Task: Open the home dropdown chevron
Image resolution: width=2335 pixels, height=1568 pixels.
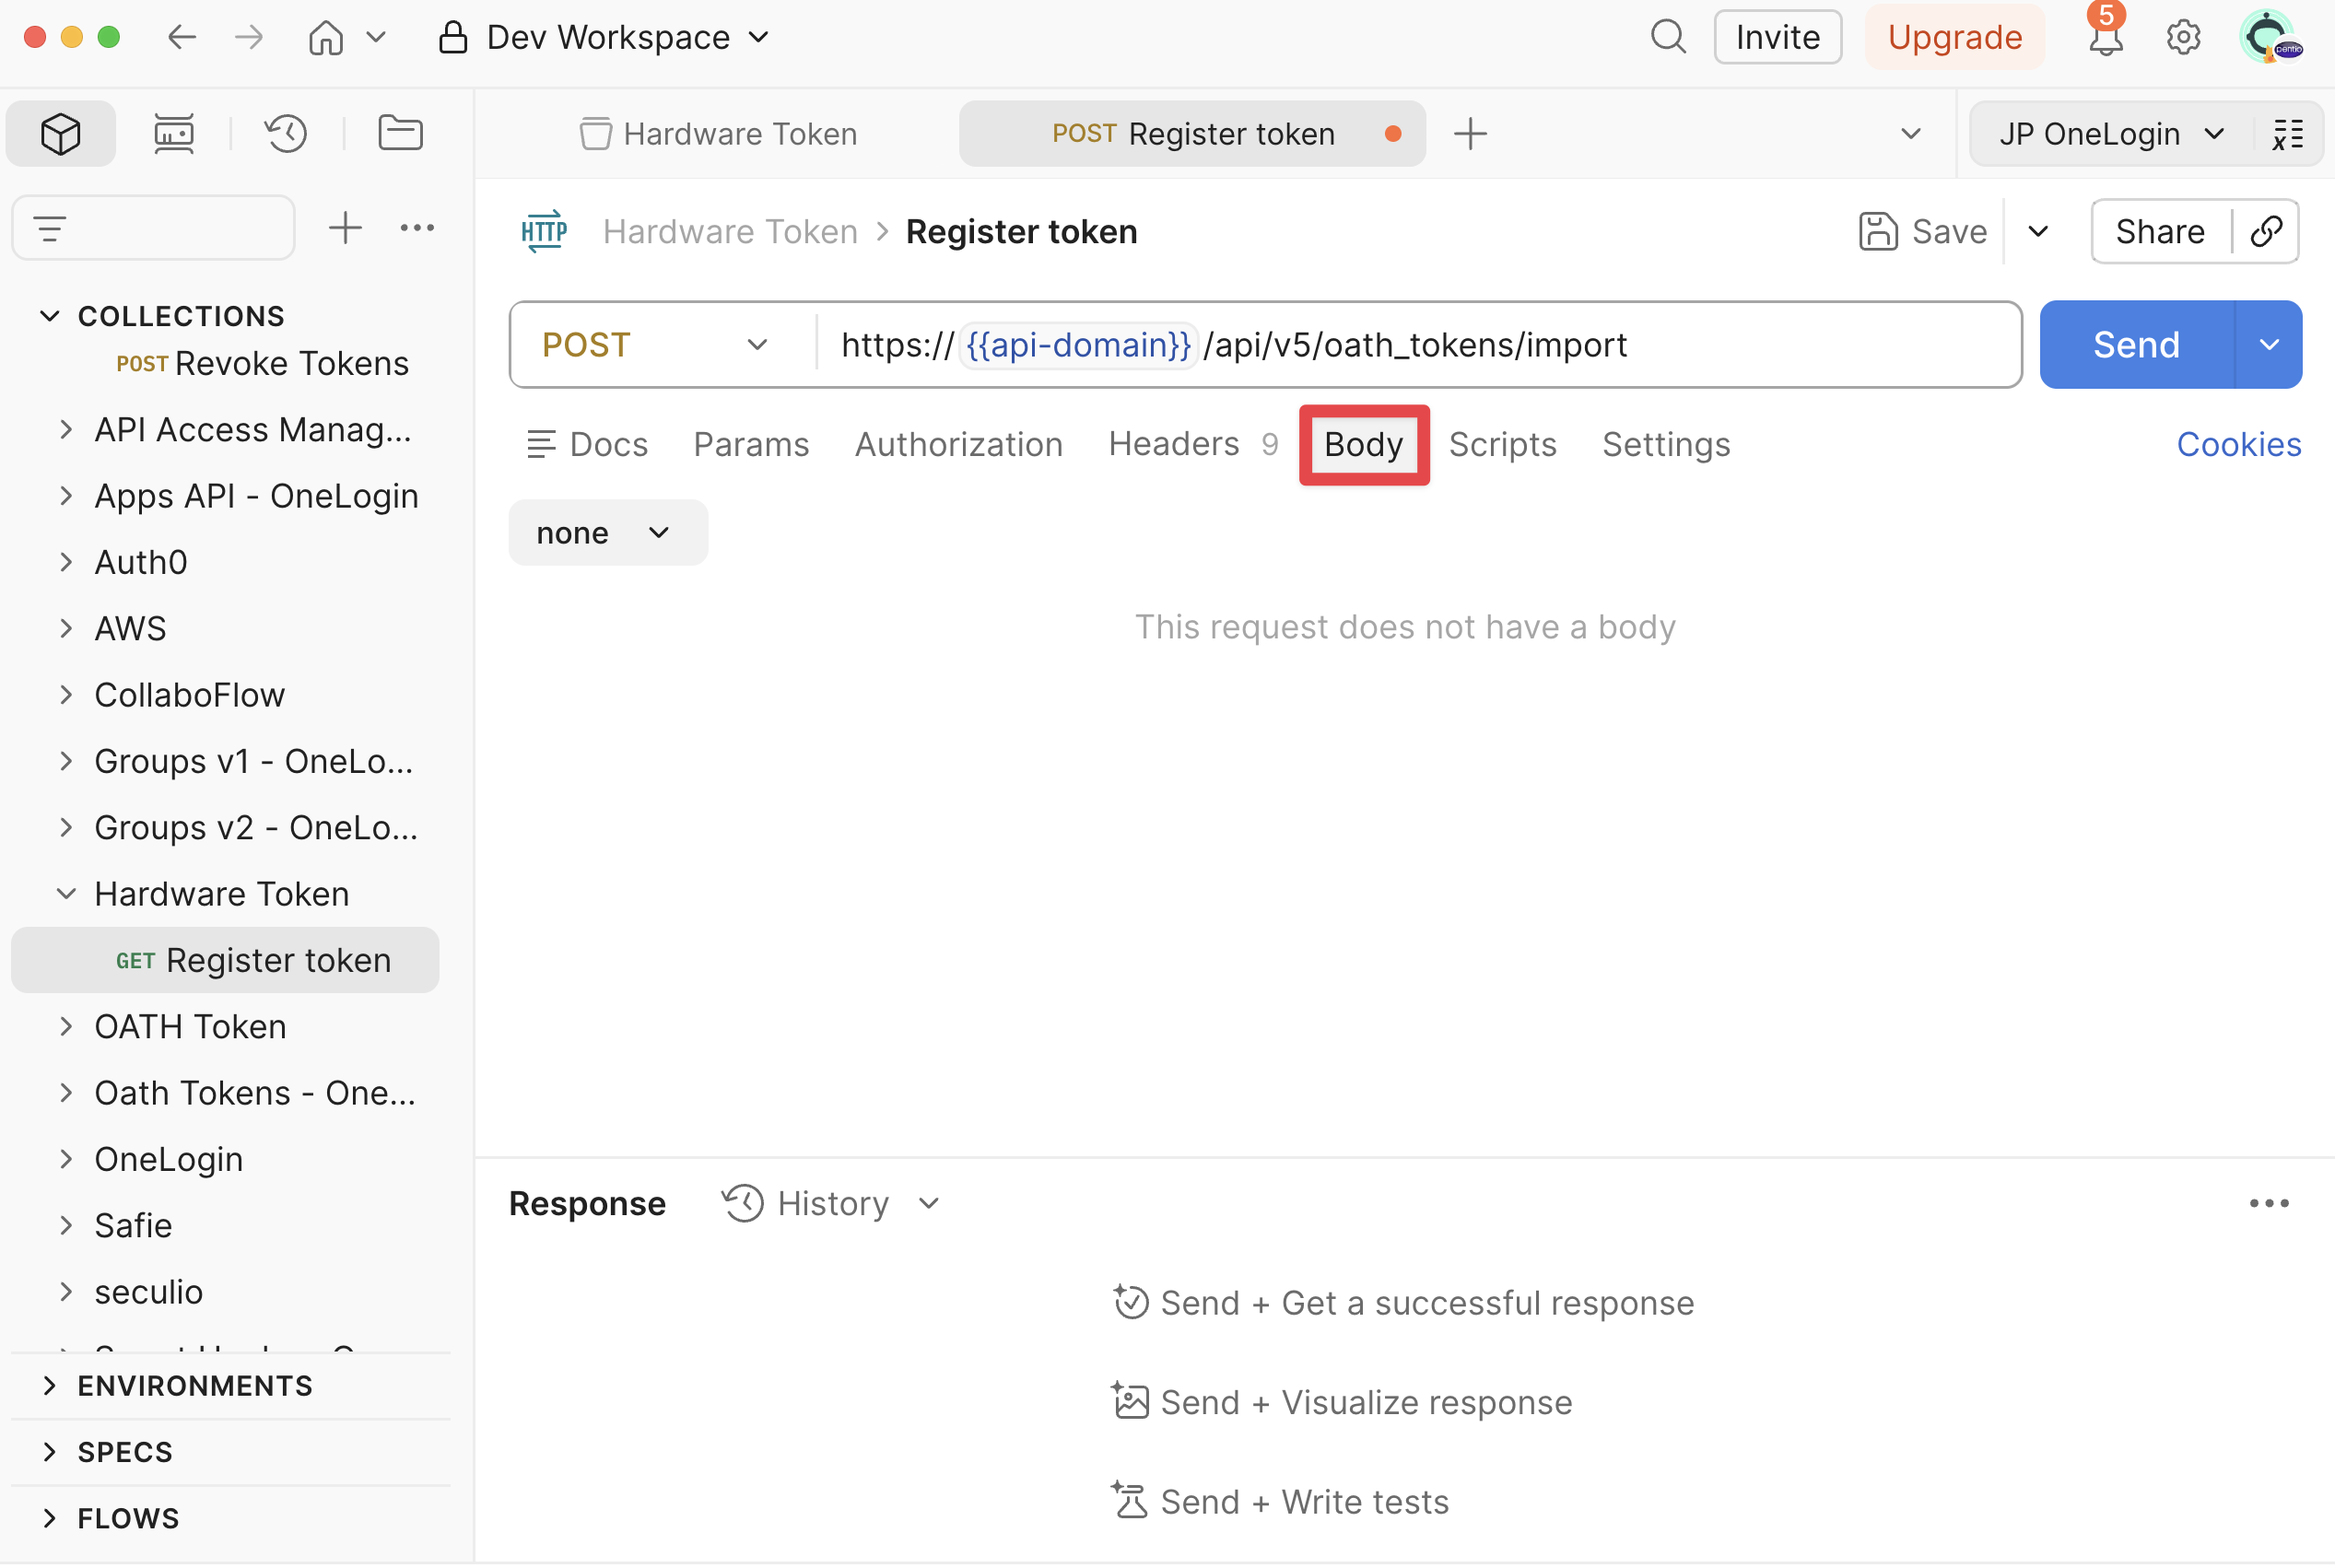Action: click(376, 38)
